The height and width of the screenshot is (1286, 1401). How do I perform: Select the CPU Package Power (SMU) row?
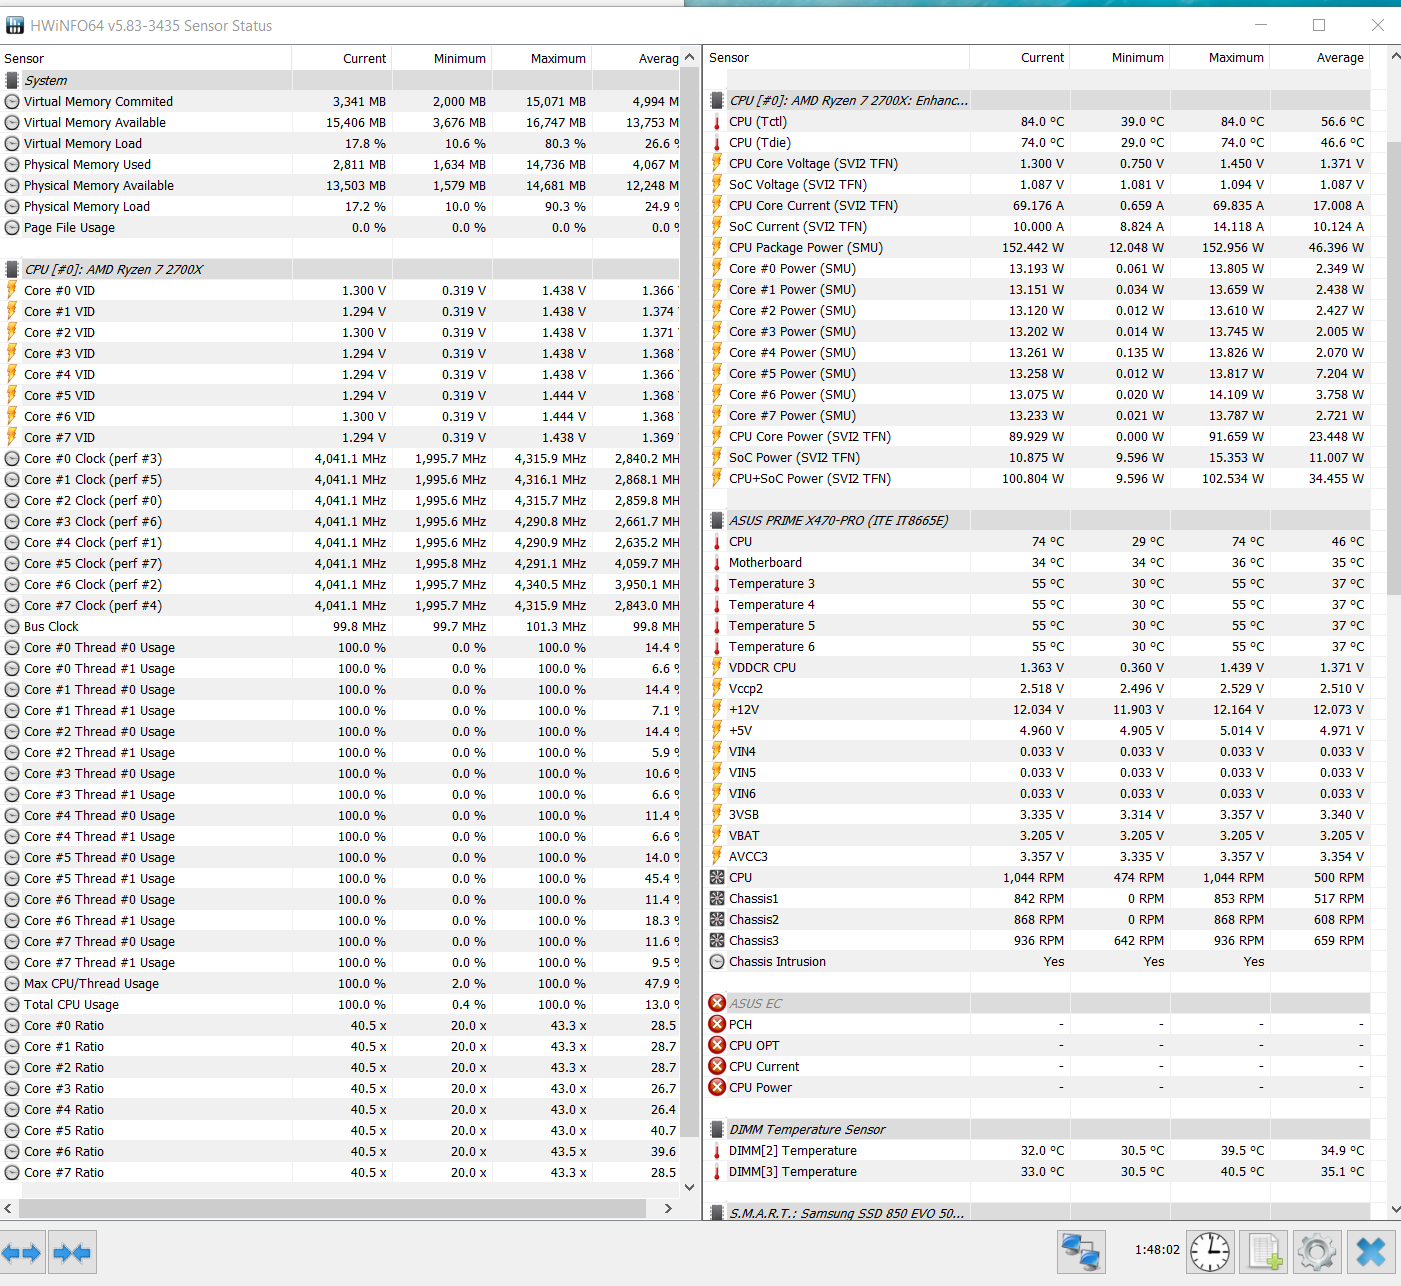[x=1038, y=247]
